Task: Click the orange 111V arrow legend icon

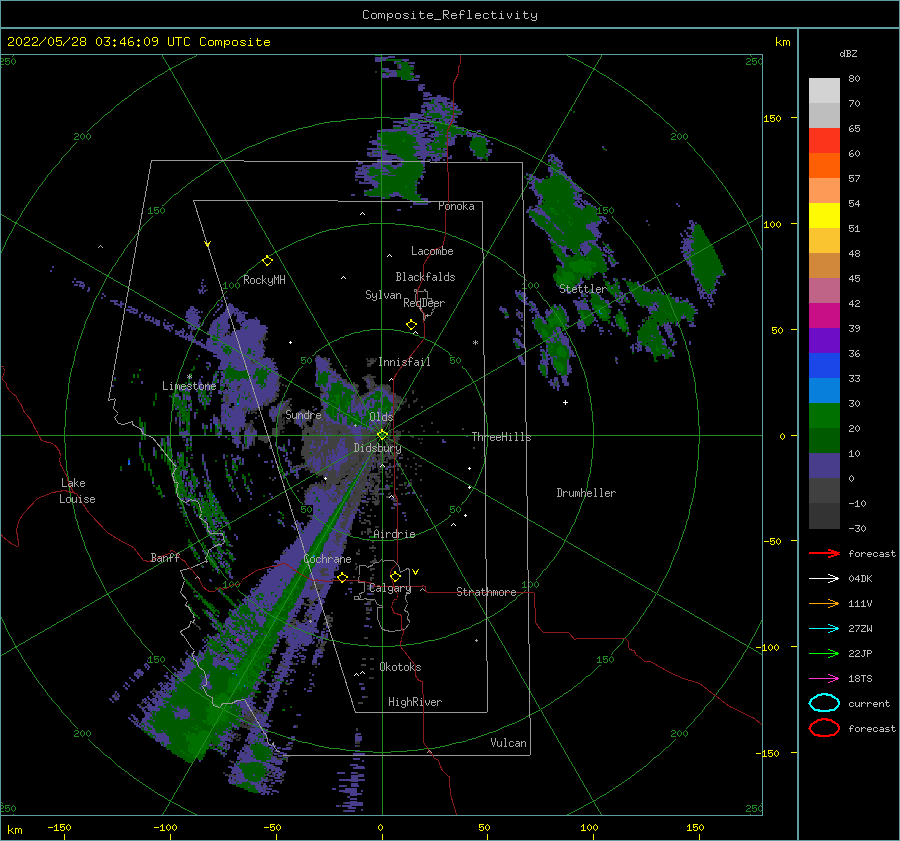Action: click(x=824, y=603)
